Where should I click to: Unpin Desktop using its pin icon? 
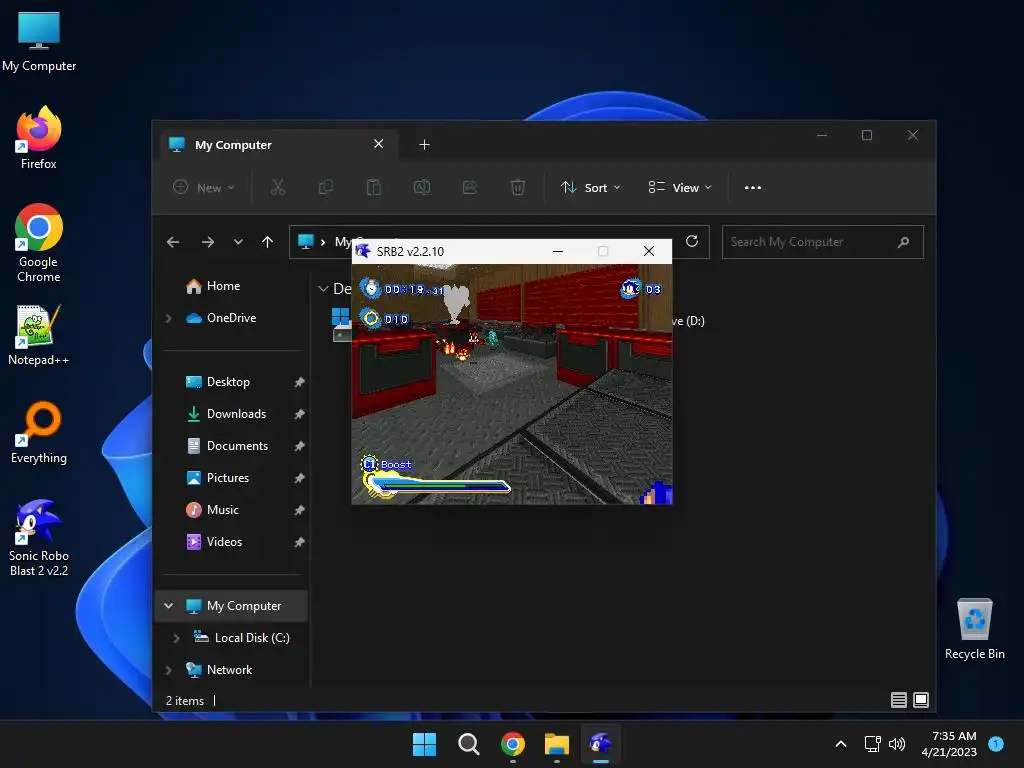(x=299, y=382)
